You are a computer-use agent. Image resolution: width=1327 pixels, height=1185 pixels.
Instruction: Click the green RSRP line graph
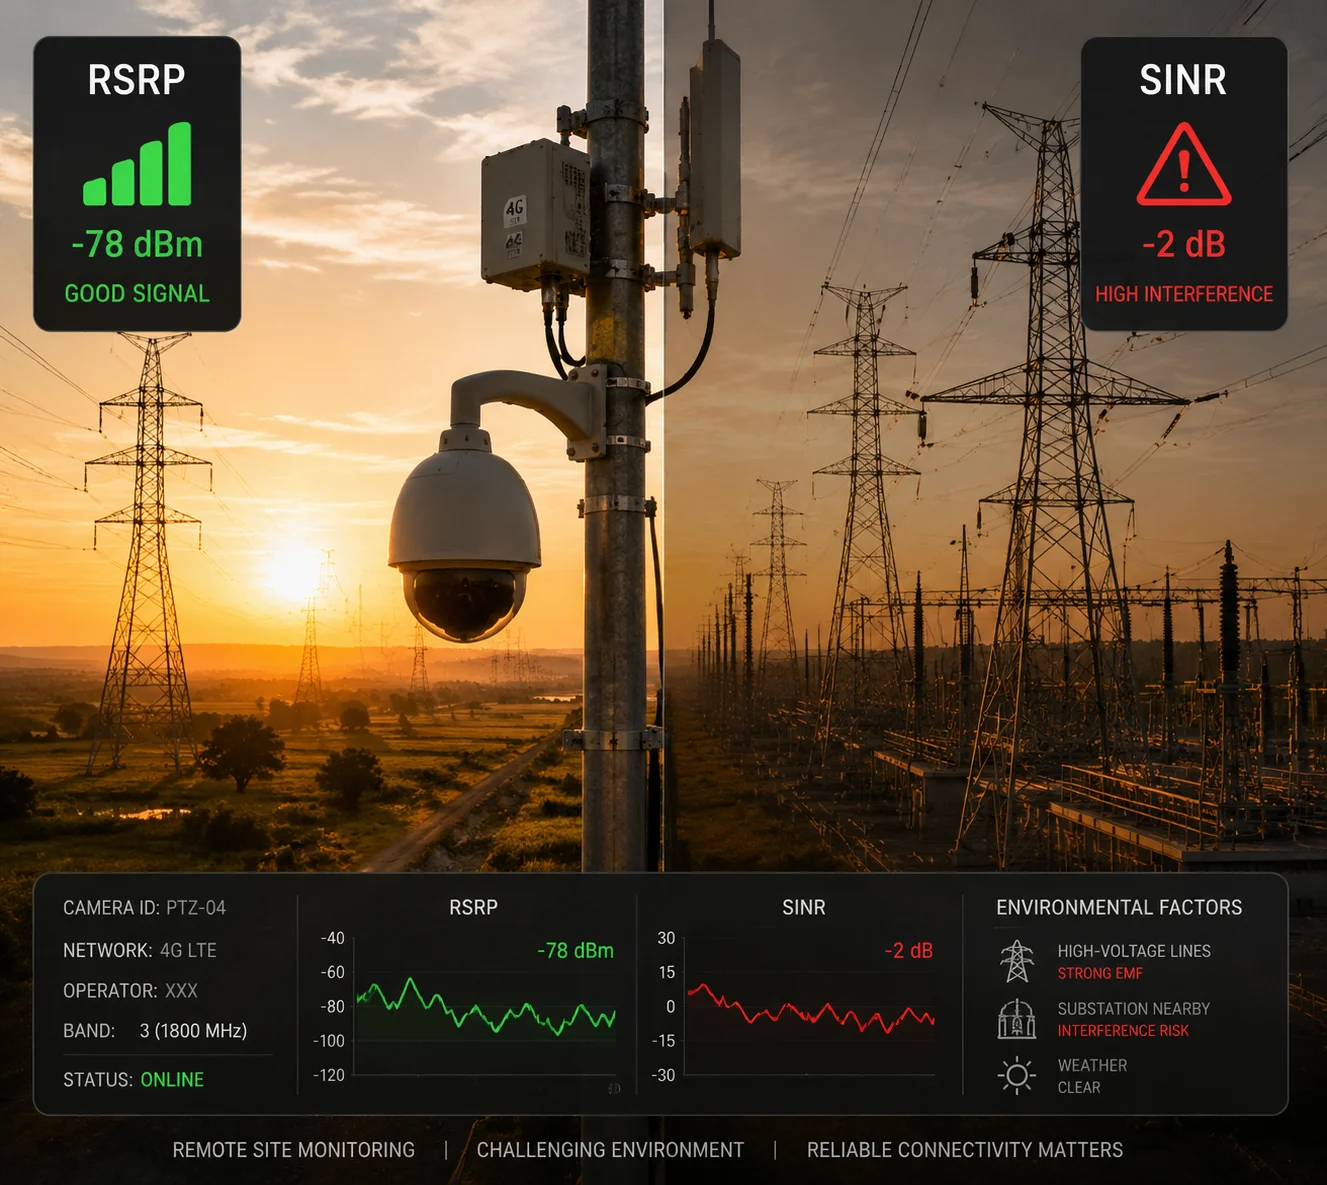[486, 1009]
